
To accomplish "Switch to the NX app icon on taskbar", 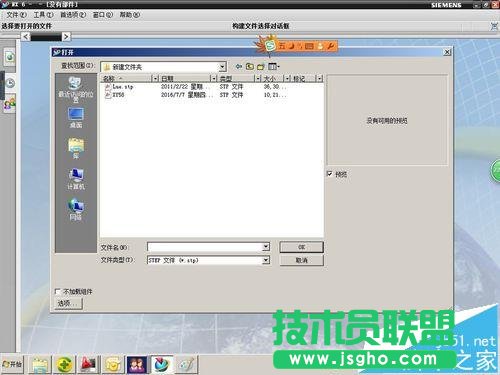I will (162, 364).
